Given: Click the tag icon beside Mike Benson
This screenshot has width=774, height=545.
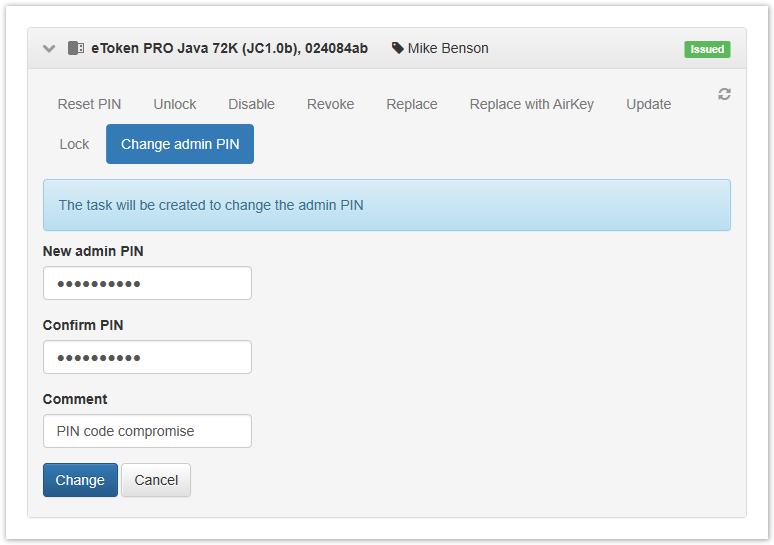Looking at the screenshot, I should [x=397, y=48].
